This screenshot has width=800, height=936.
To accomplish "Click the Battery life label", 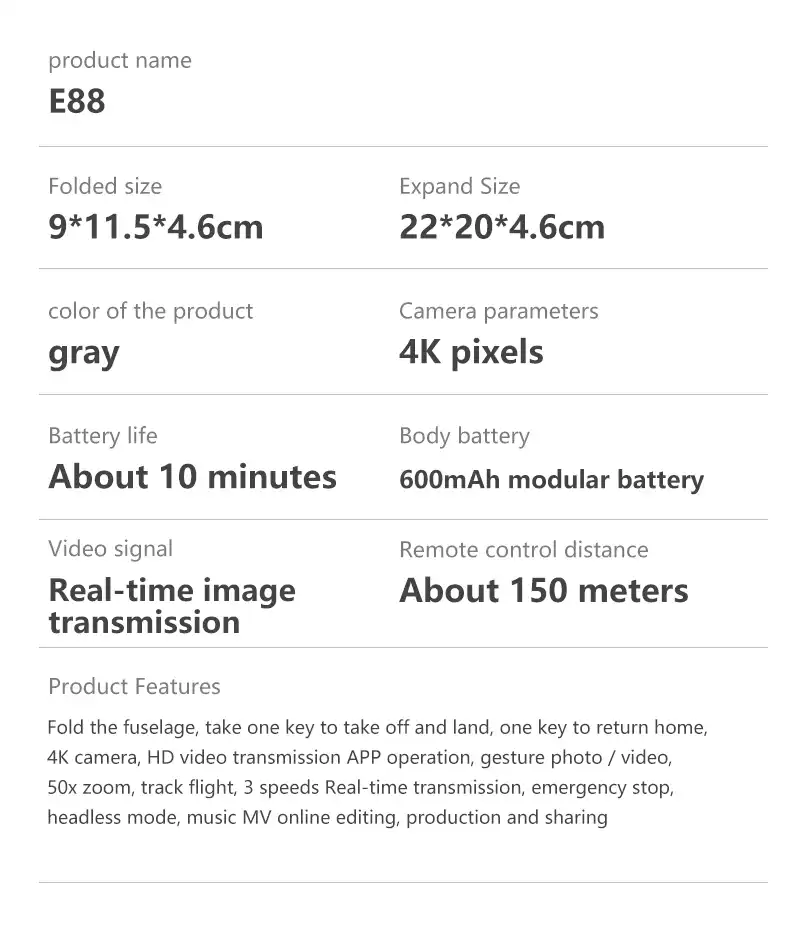I will click(x=103, y=436).
